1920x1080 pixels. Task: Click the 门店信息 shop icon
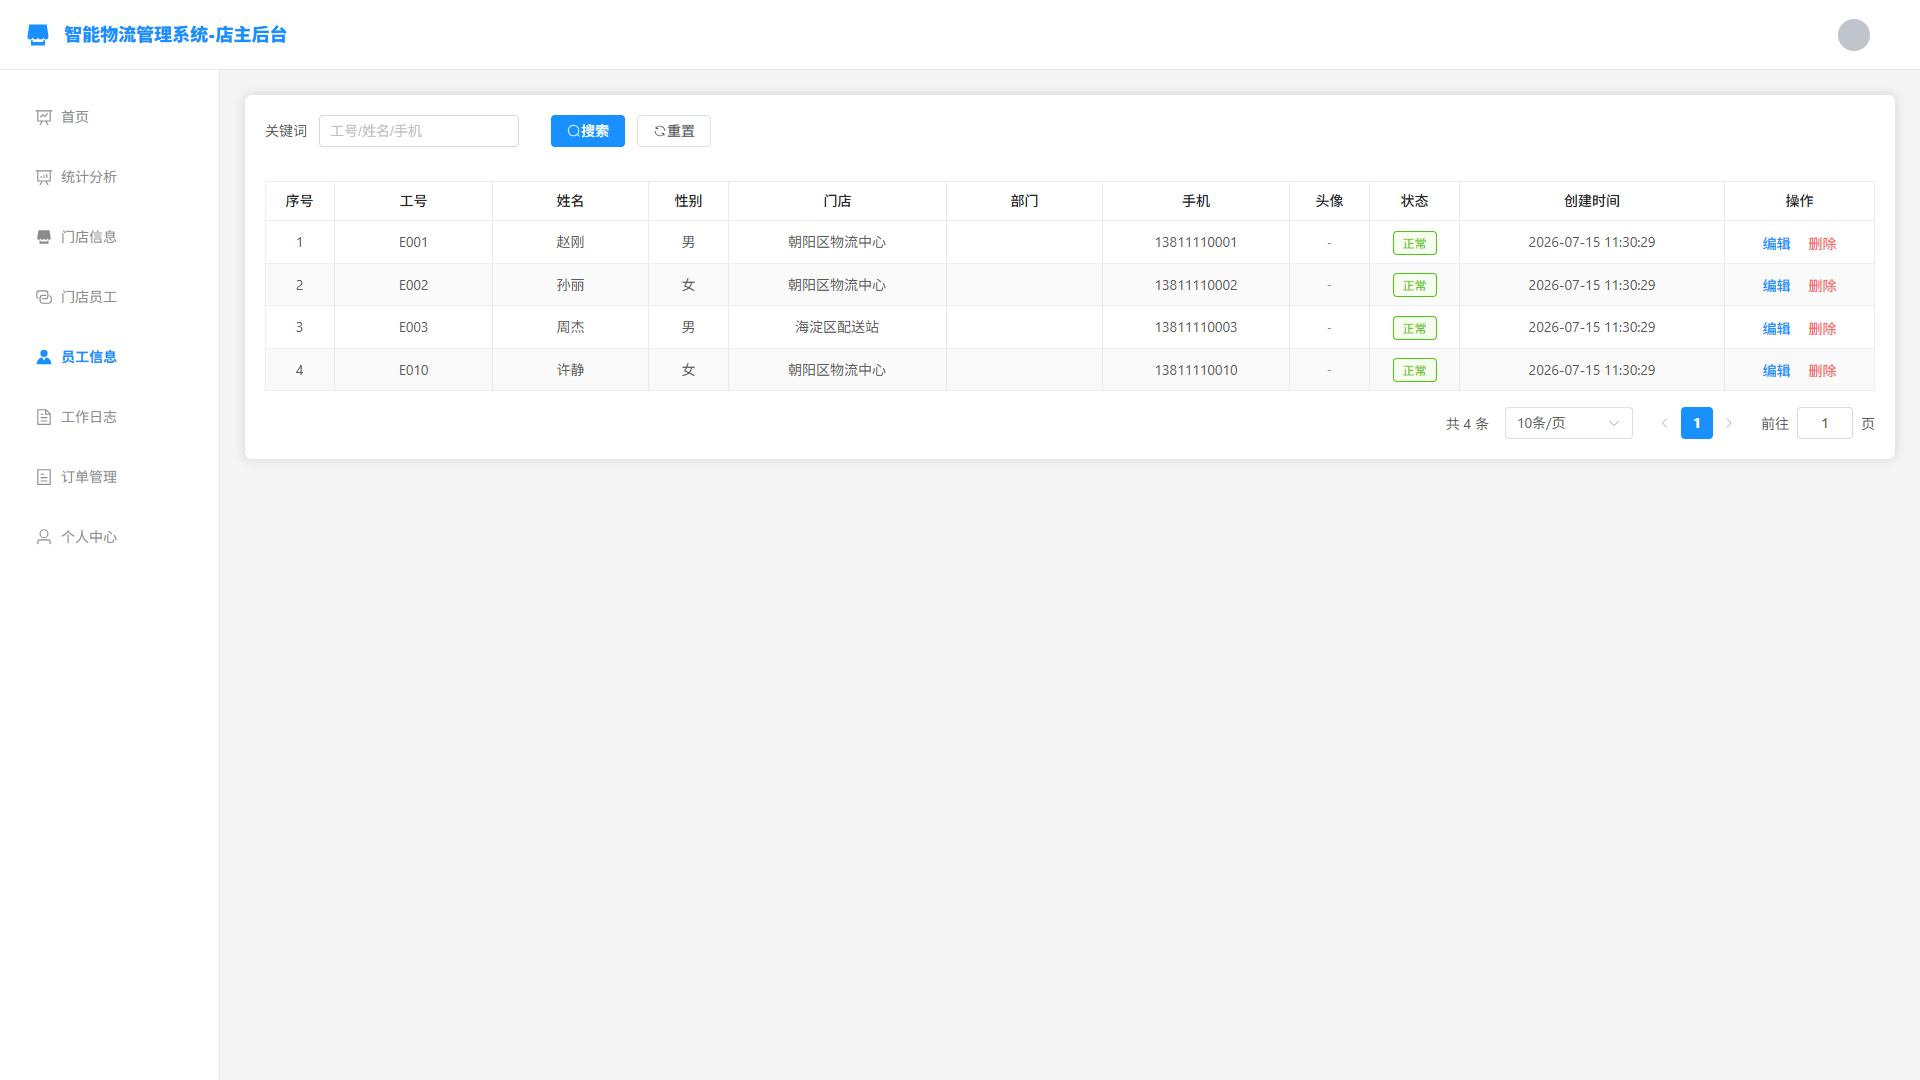[x=44, y=237]
